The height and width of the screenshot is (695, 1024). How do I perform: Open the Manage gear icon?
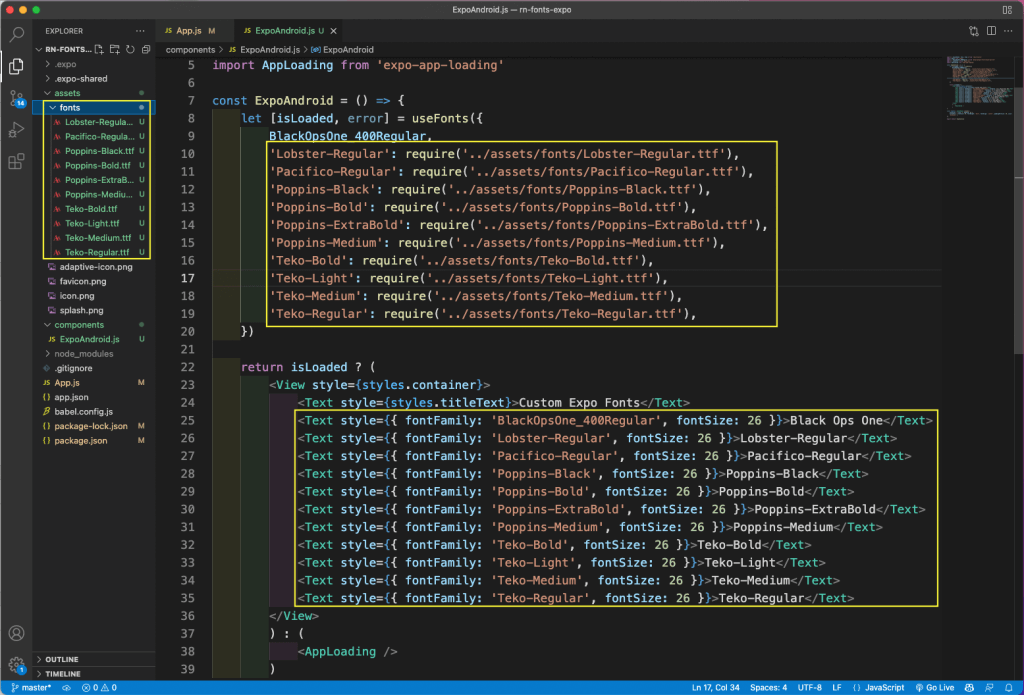(16, 665)
